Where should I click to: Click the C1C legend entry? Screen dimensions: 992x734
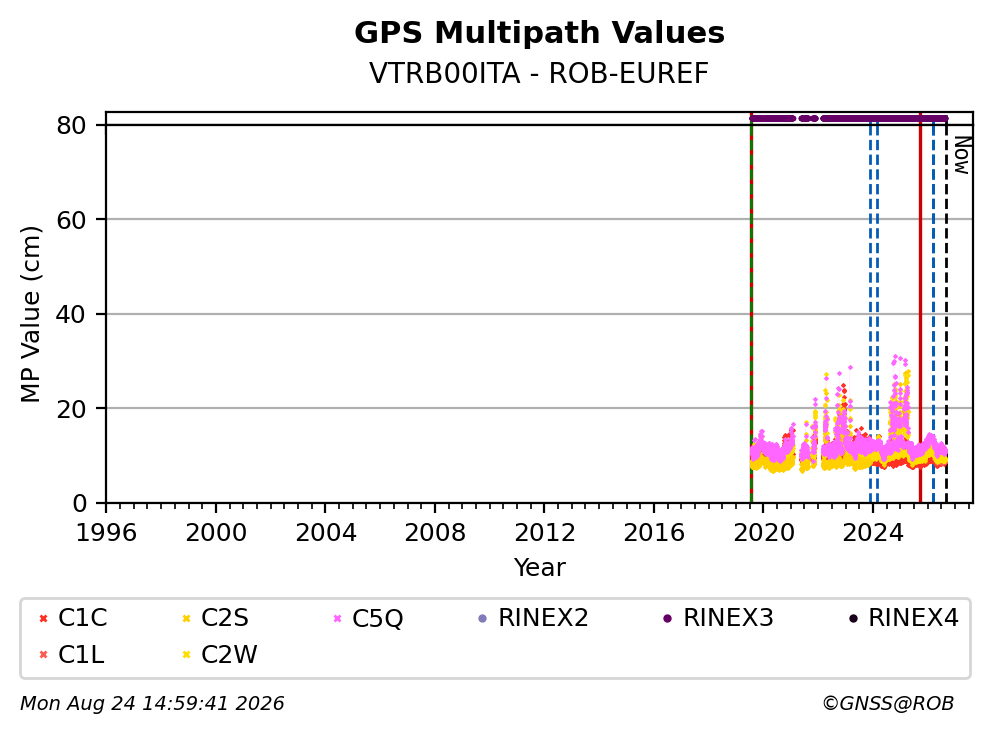pos(73,618)
